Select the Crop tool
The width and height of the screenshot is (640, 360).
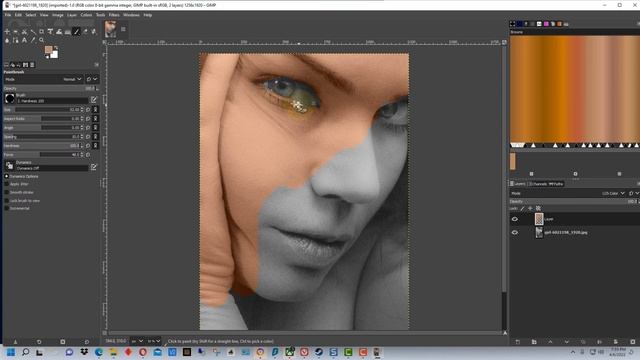click(42, 31)
